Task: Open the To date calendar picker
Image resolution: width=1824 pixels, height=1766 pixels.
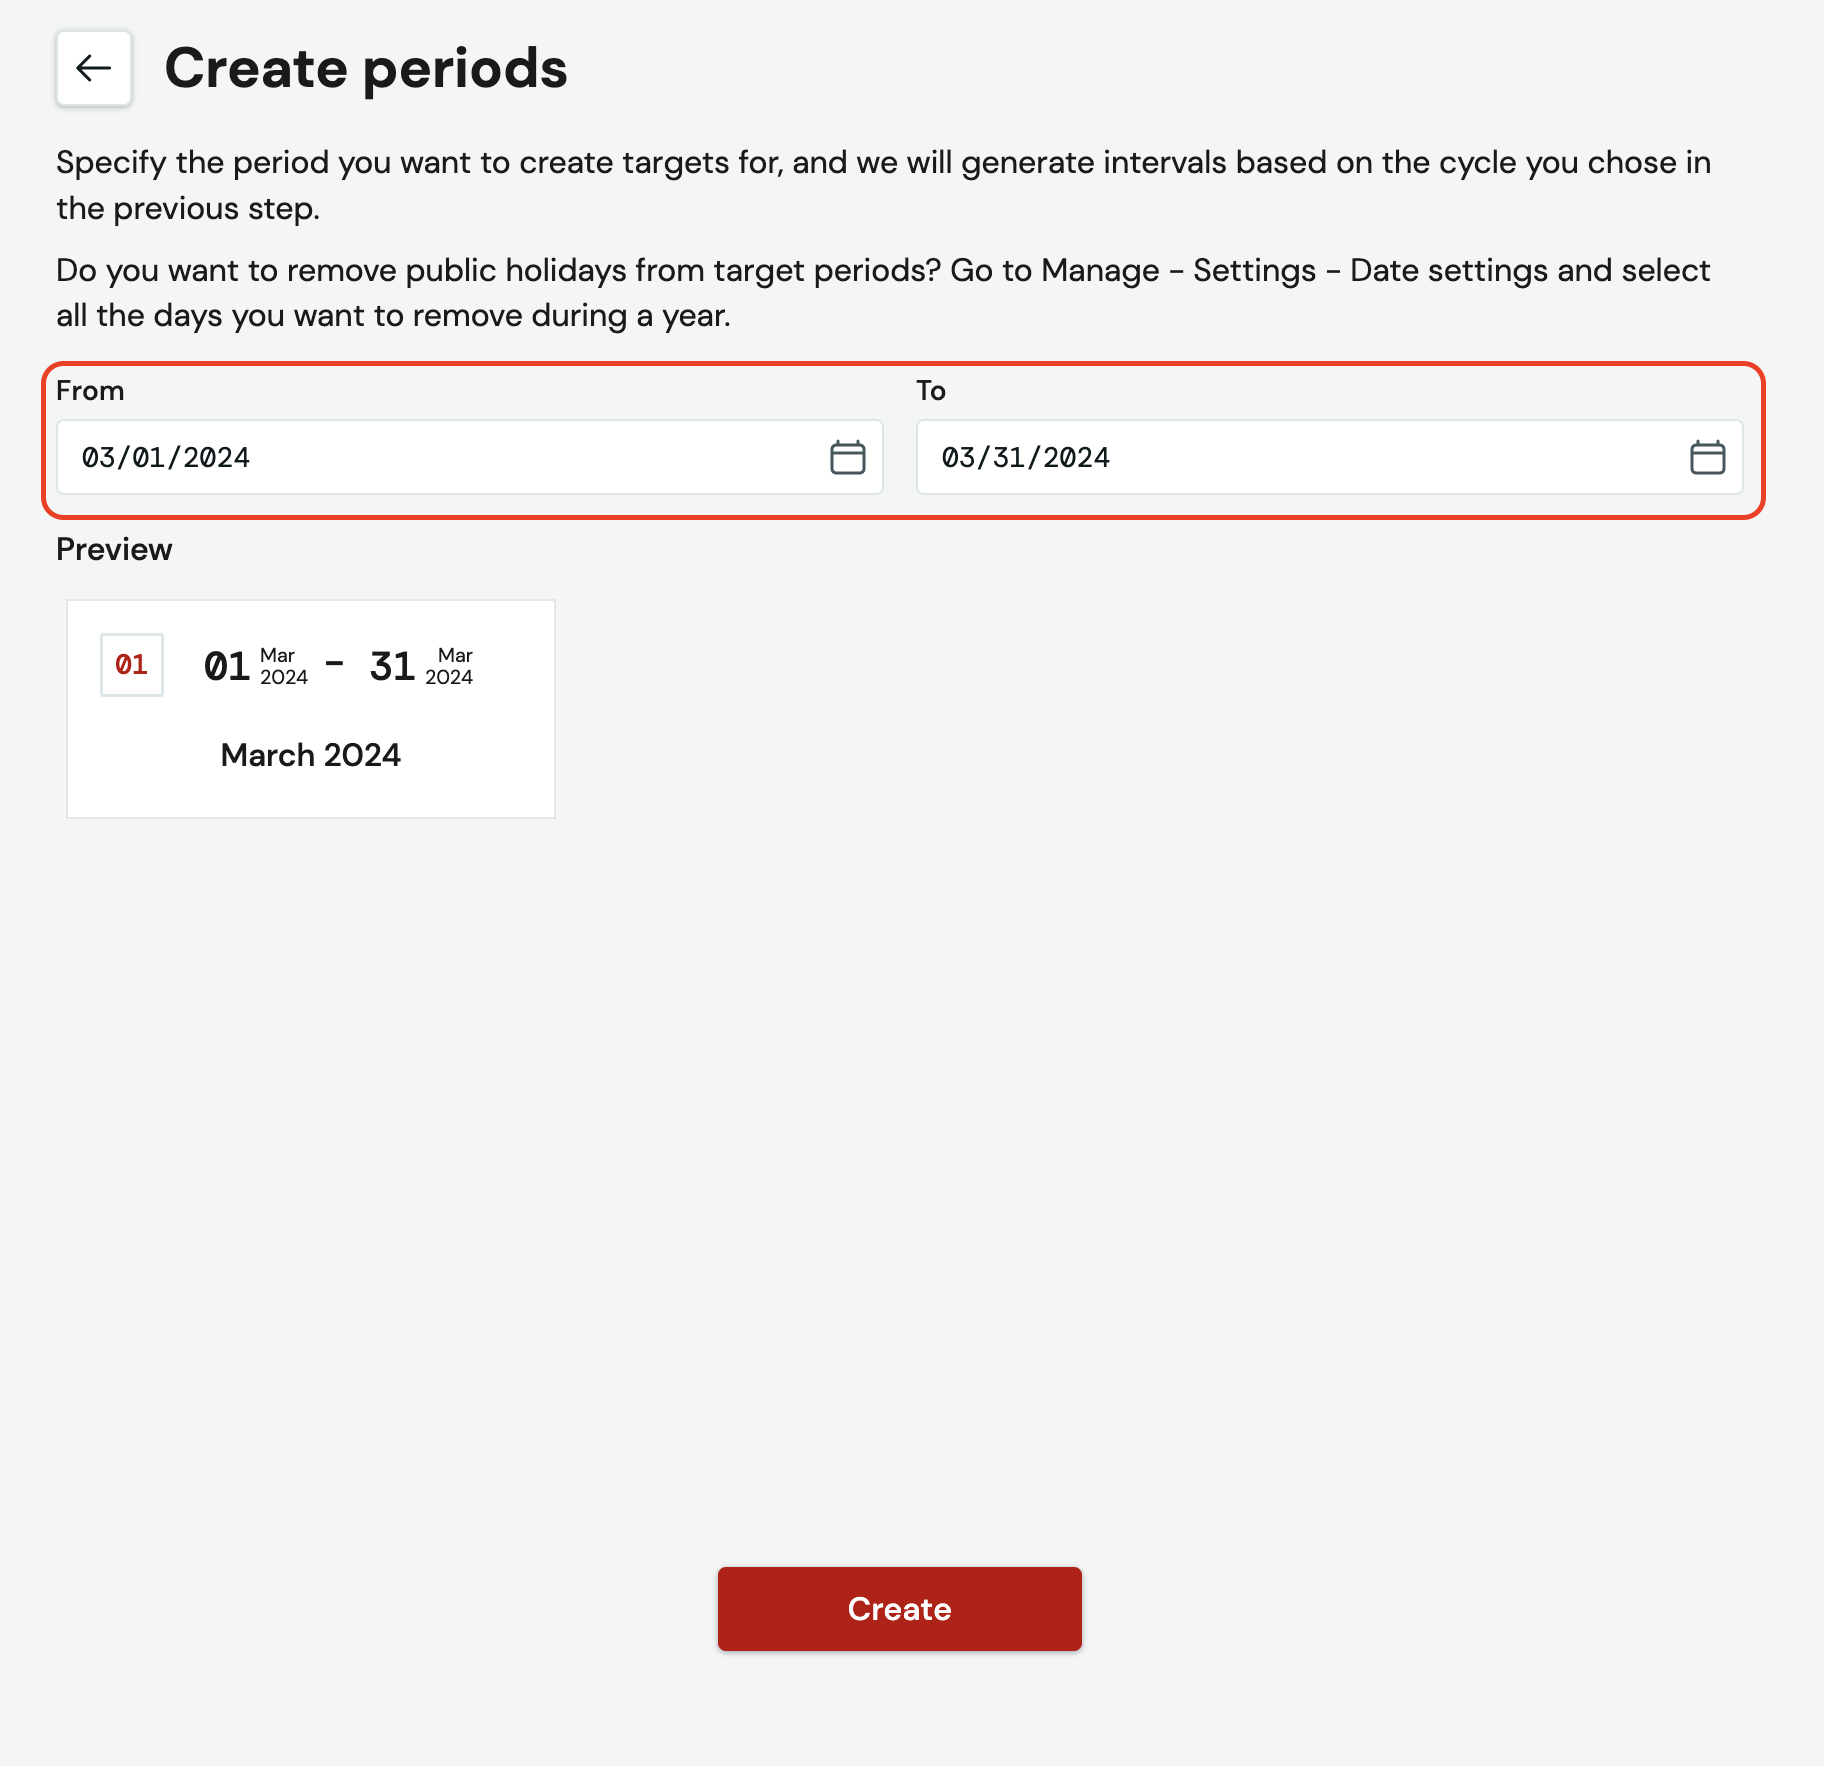Action: point(1707,457)
